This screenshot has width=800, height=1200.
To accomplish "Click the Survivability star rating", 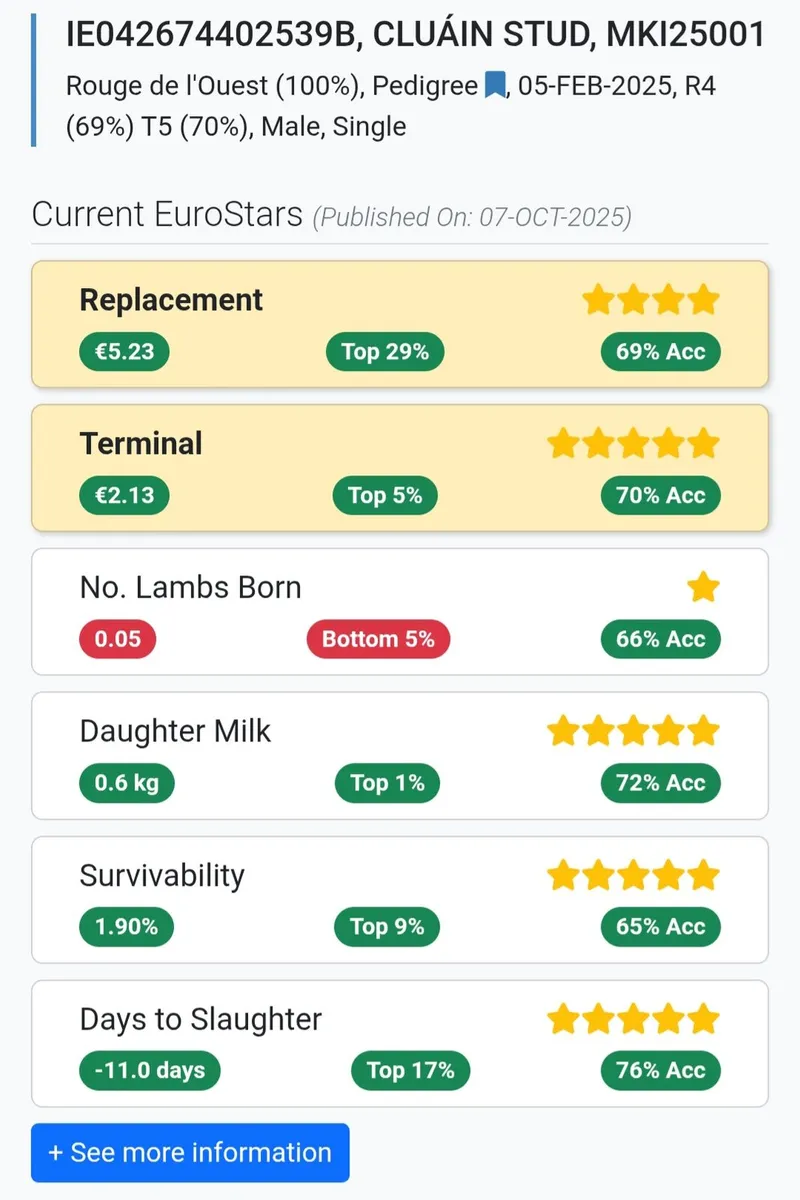I will 633,875.
